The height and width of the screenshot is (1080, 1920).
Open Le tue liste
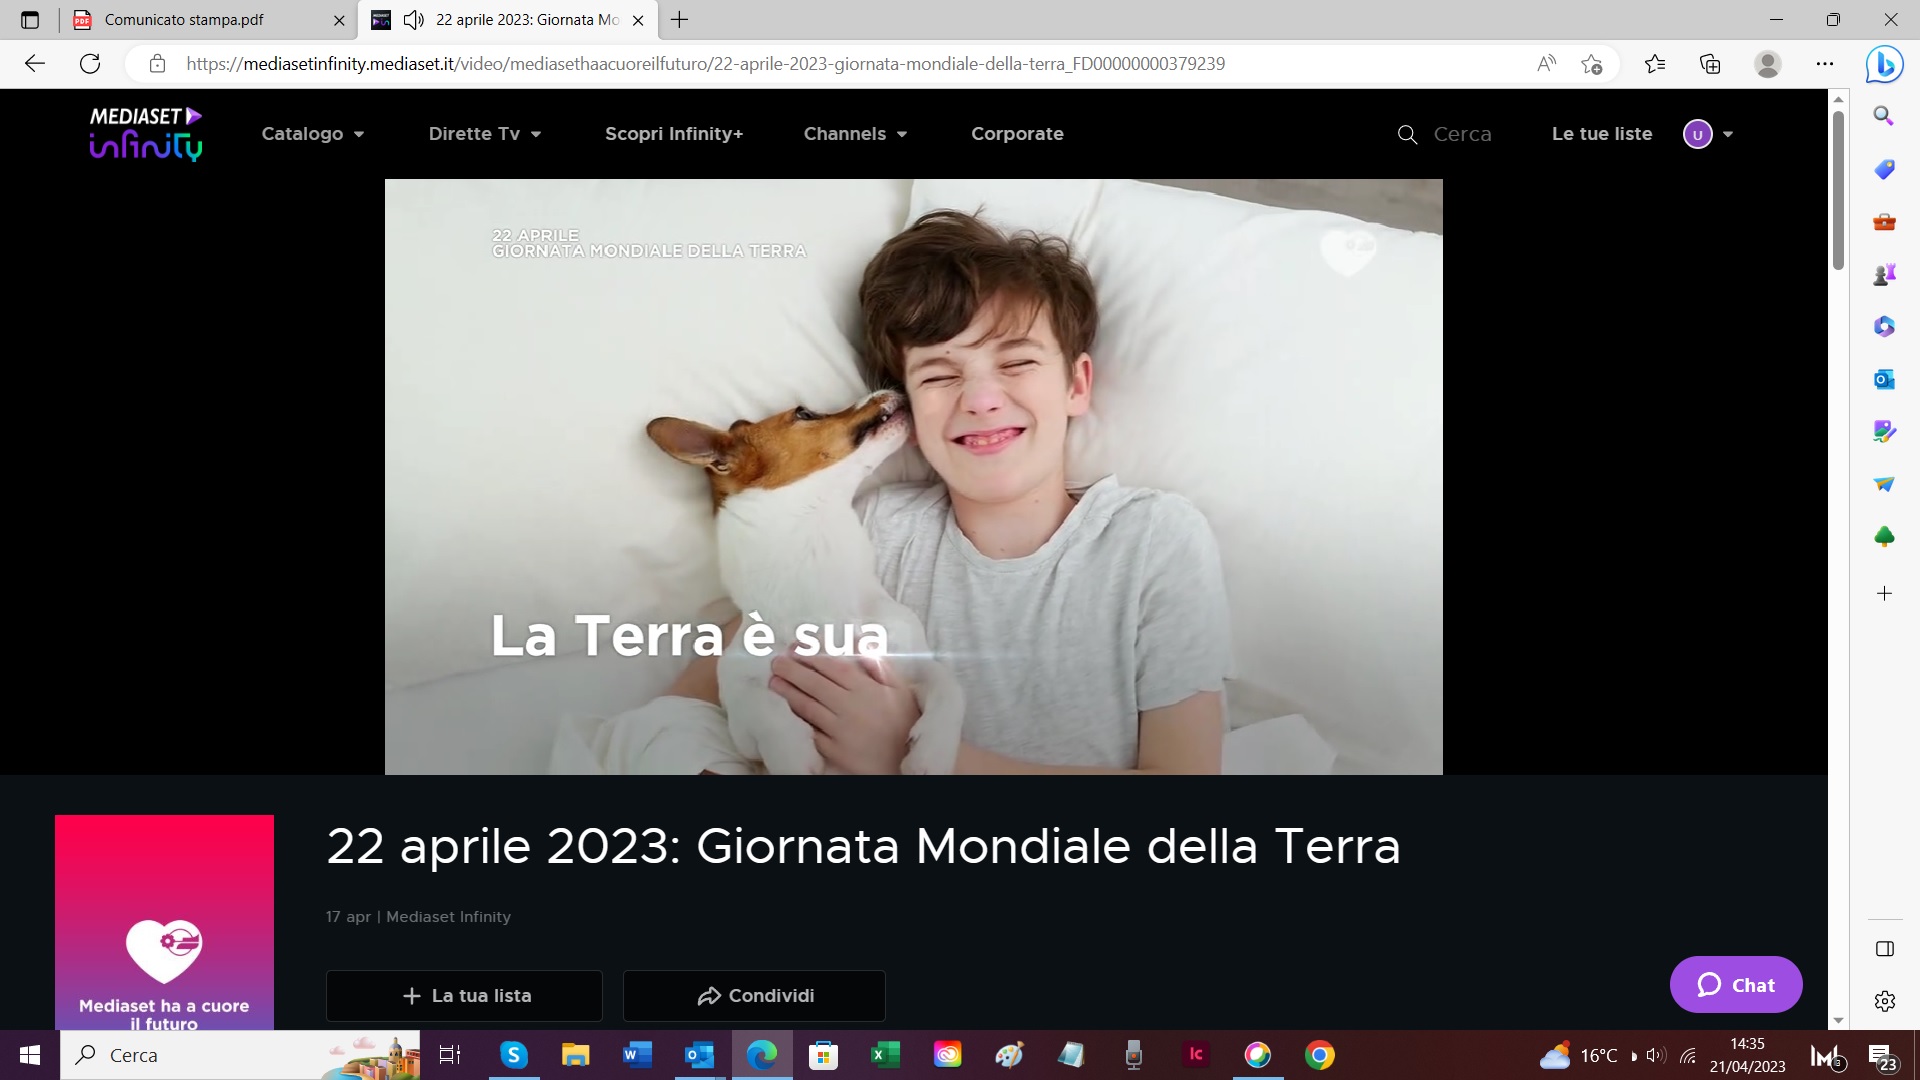pyautogui.click(x=1602, y=134)
